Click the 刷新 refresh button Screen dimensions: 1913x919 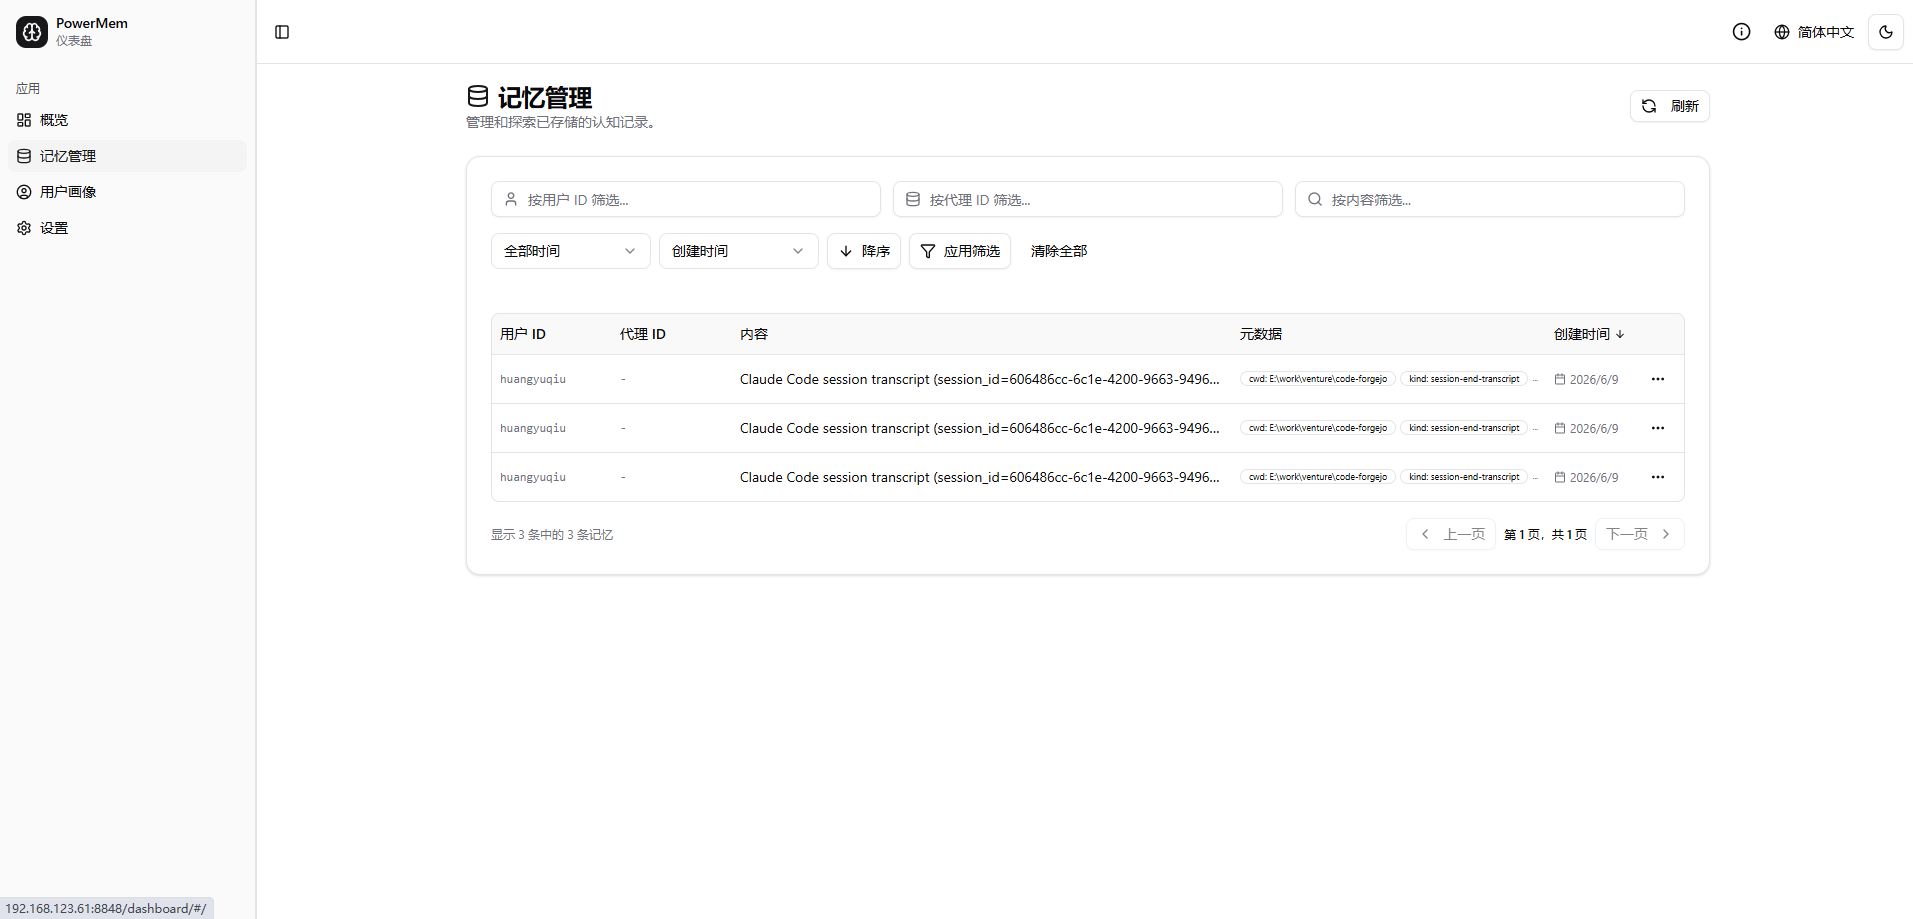[x=1669, y=106]
